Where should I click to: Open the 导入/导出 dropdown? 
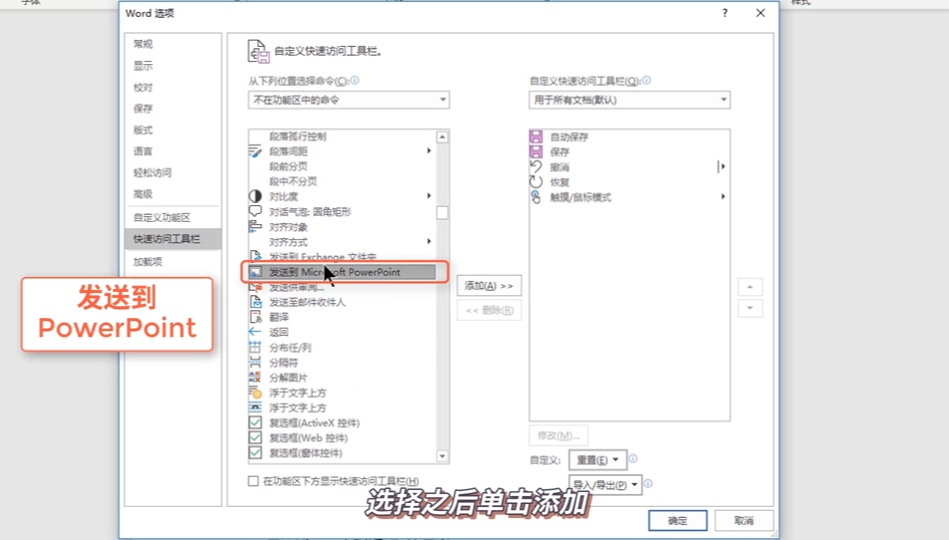tap(605, 485)
